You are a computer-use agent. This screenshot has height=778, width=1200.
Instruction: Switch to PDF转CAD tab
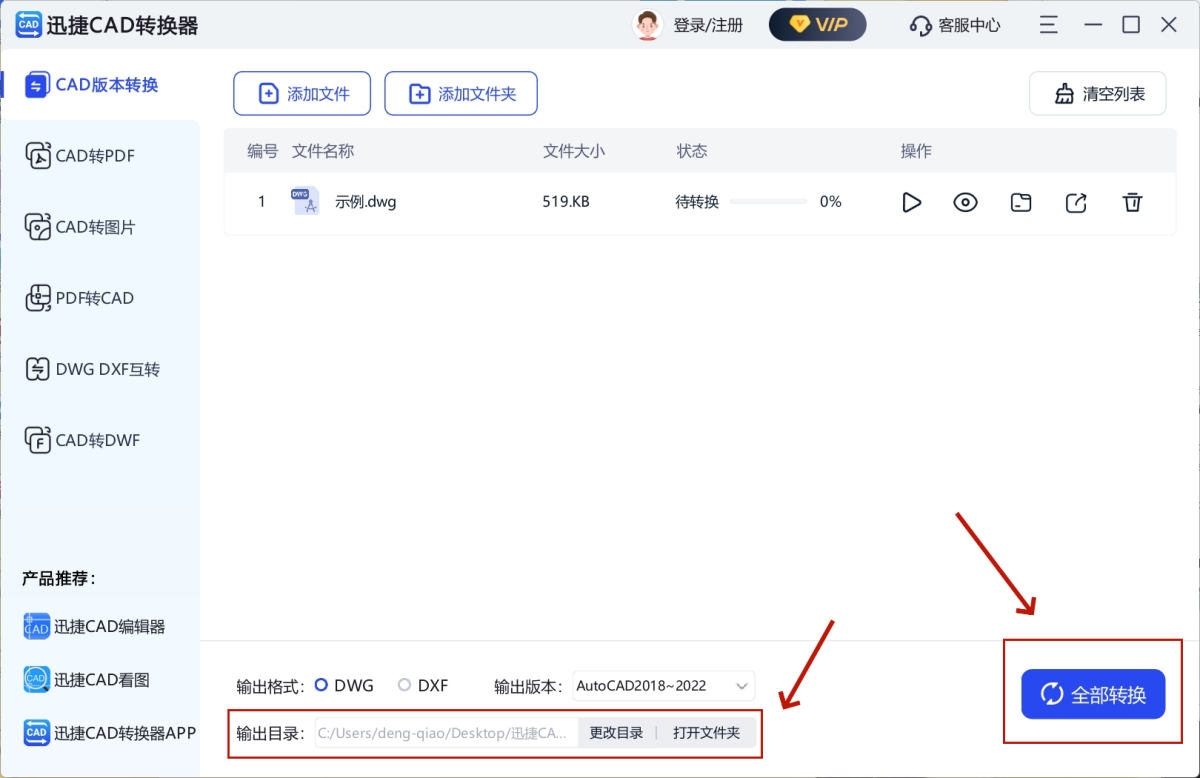point(80,298)
